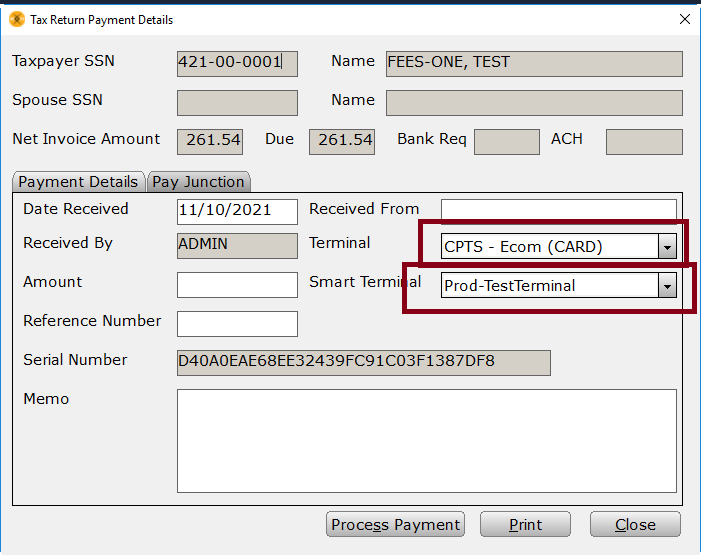Click the Process Payment button

click(x=395, y=525)
